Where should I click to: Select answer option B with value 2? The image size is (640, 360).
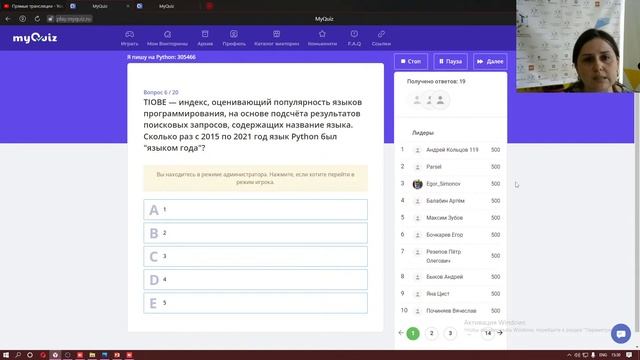pyautogui.click(x=256, y=233)
